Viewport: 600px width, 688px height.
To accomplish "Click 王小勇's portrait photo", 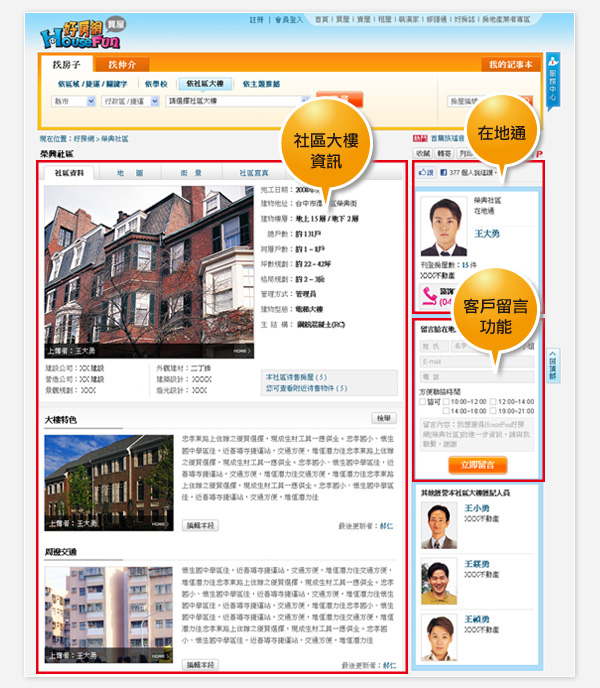I will click(x=439, y=526).
